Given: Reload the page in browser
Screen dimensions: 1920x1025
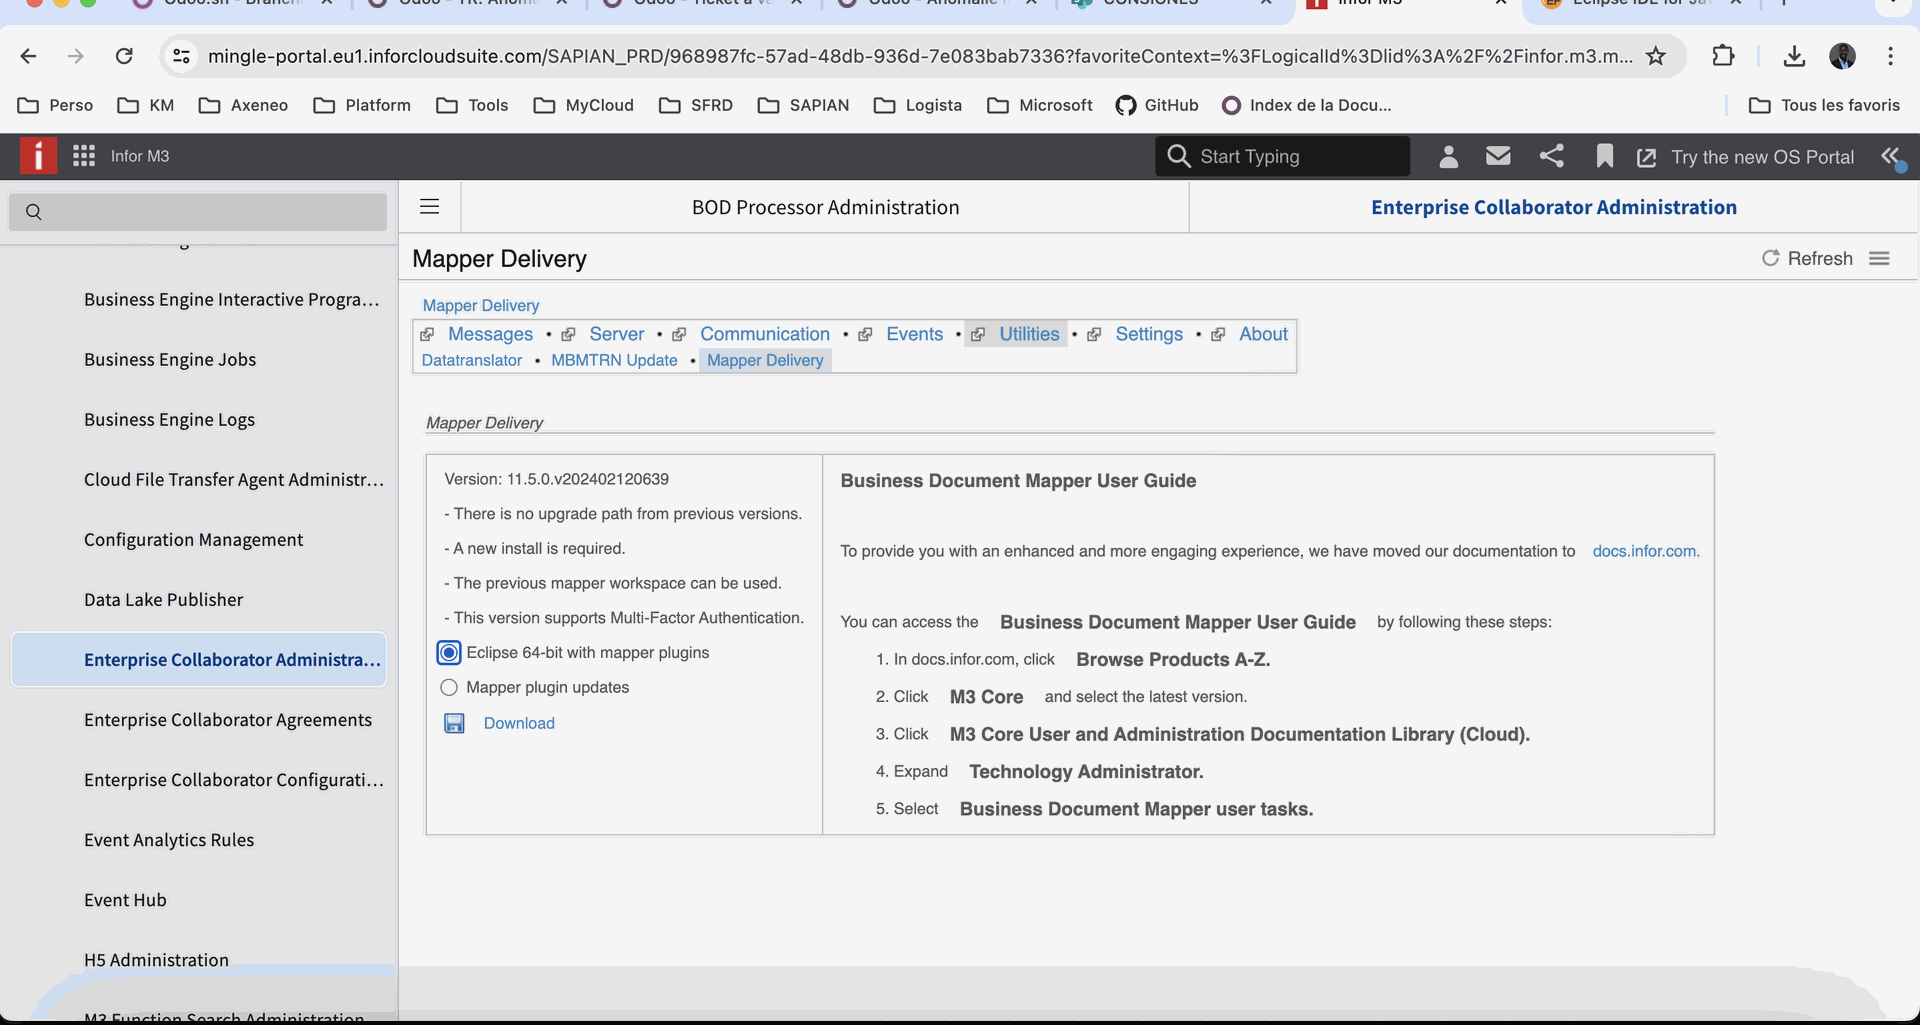Looking at the screenshot, I should tap(124, 56).
